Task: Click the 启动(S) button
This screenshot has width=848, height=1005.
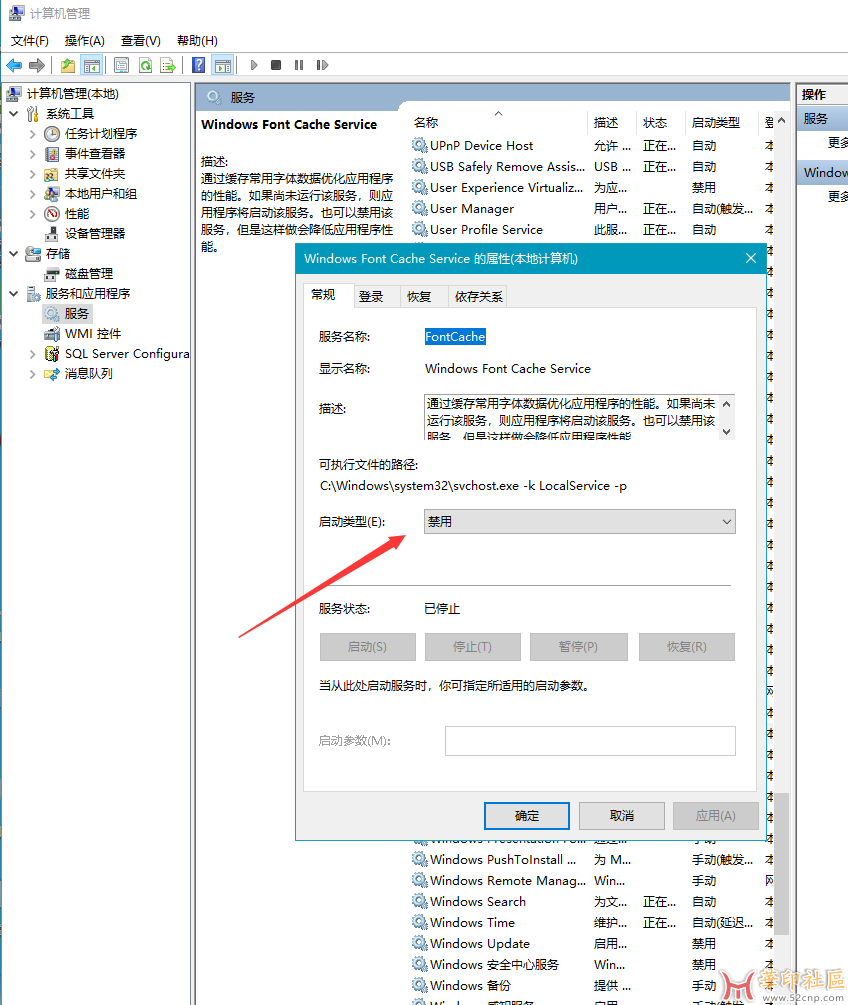Action: point(367,647)
